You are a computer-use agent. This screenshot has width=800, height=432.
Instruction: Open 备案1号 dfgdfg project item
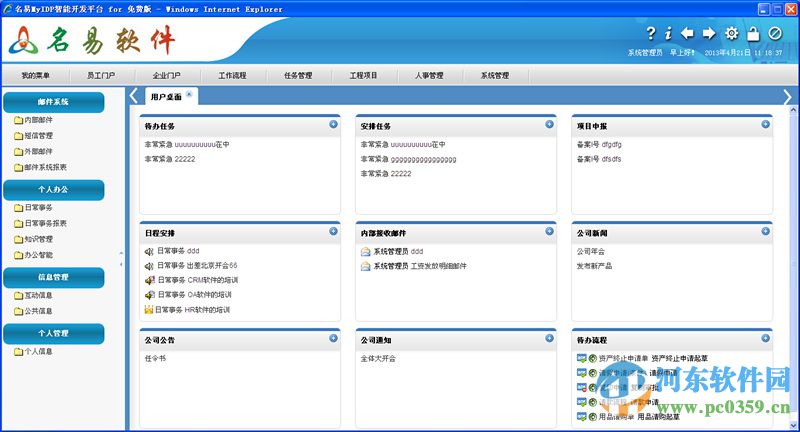click(599, 145)
